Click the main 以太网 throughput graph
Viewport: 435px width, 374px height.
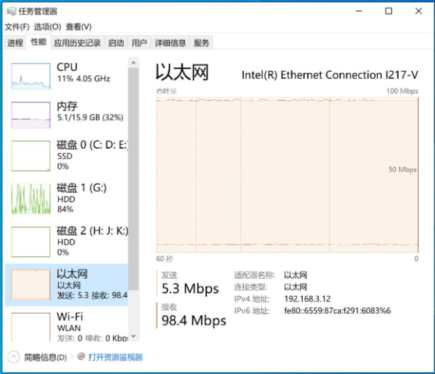click(x=287, y=175)
